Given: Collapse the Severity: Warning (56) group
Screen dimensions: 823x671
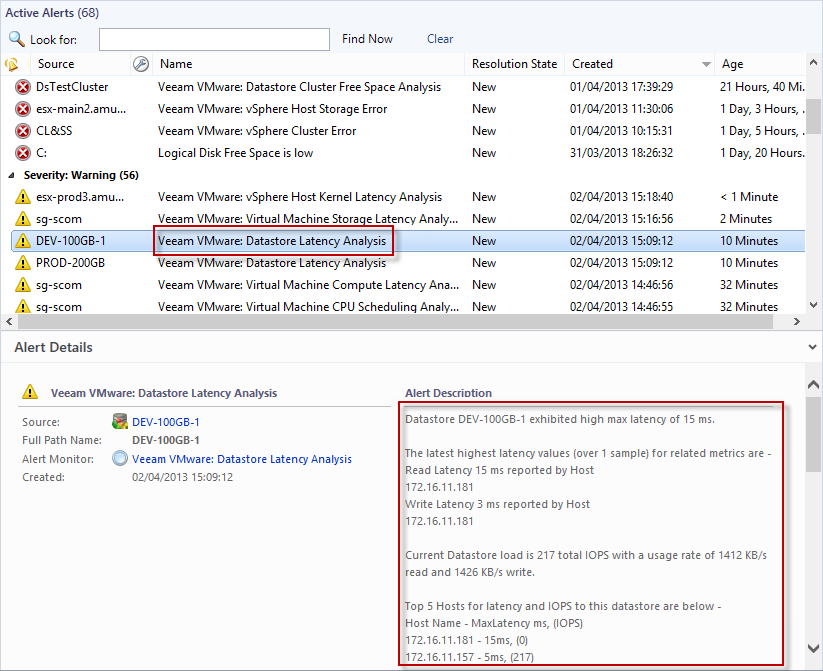Looking at the screenshot, I should (x=11, y=175).
